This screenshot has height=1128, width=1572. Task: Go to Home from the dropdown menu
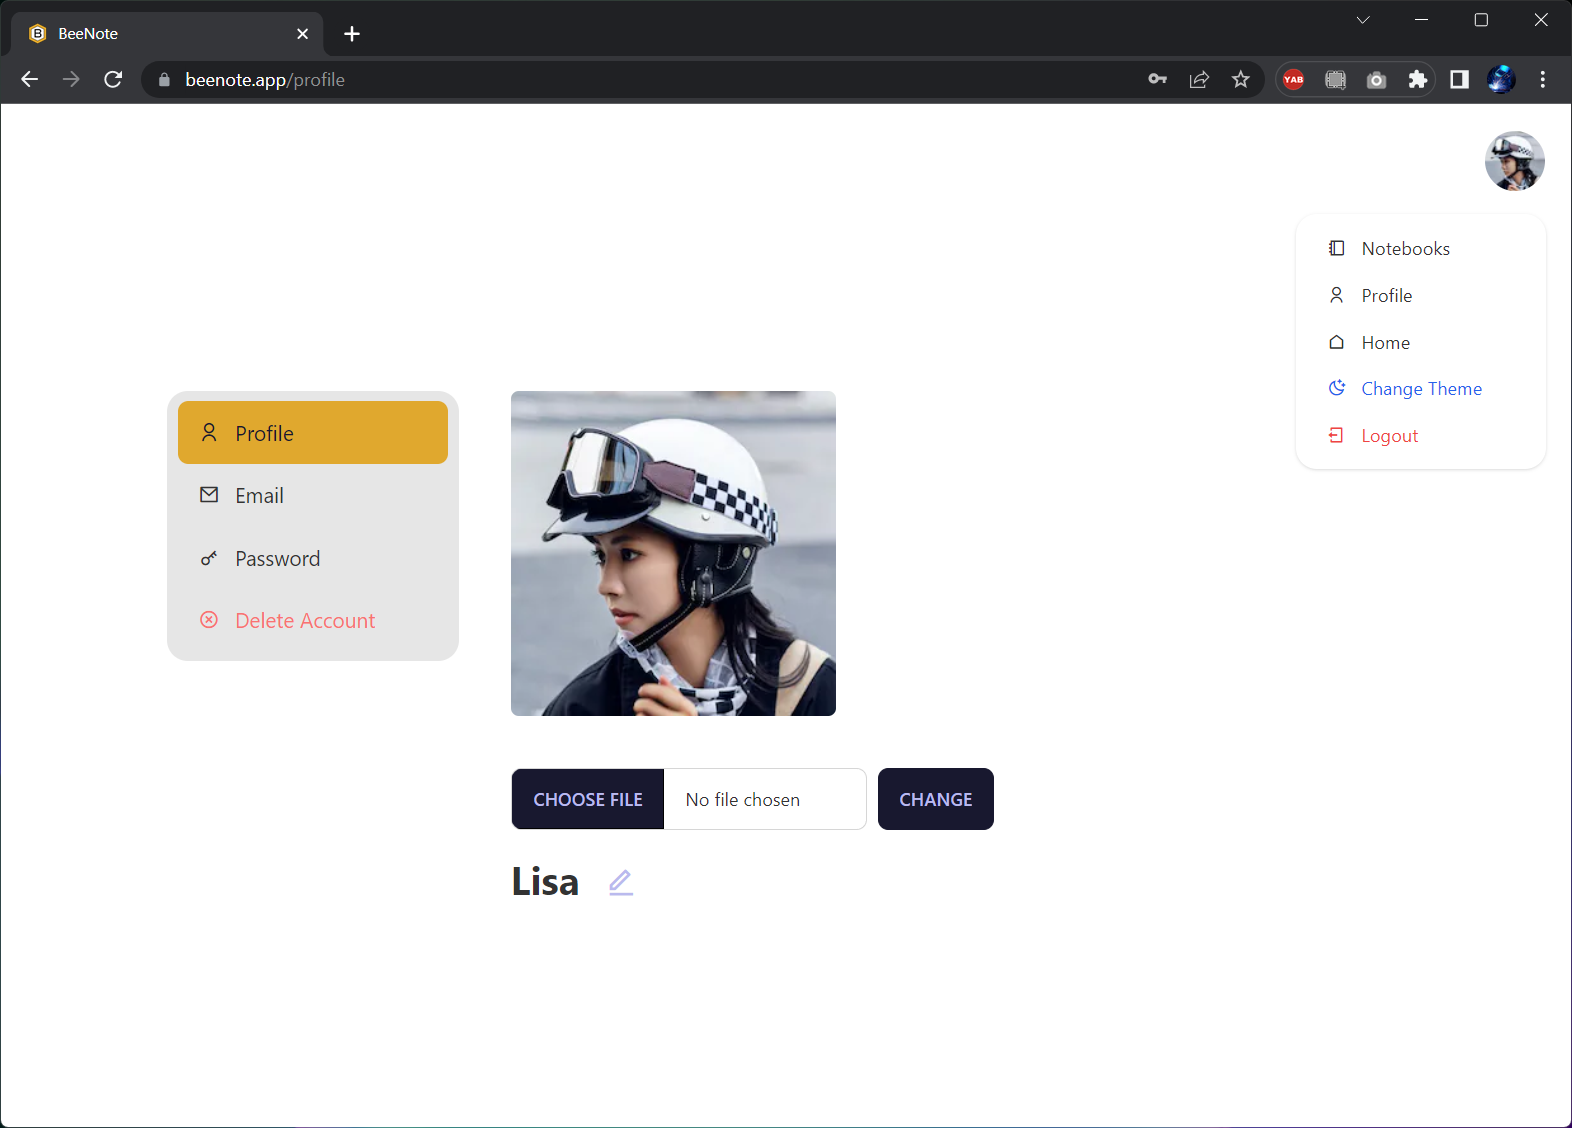(1420, 343)
